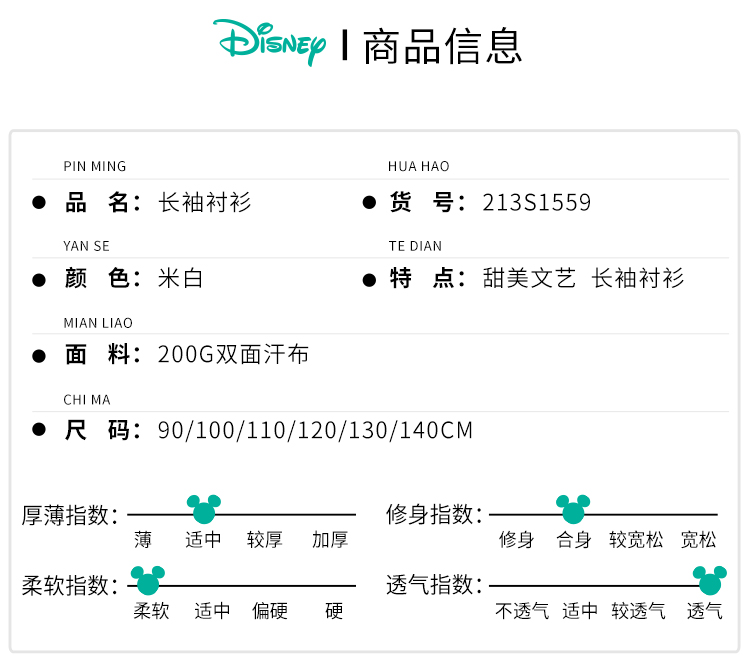Click the Mickey marker on 厚薄指数 slider
Screen dimensions: 750x655
(x=204, y=509)
